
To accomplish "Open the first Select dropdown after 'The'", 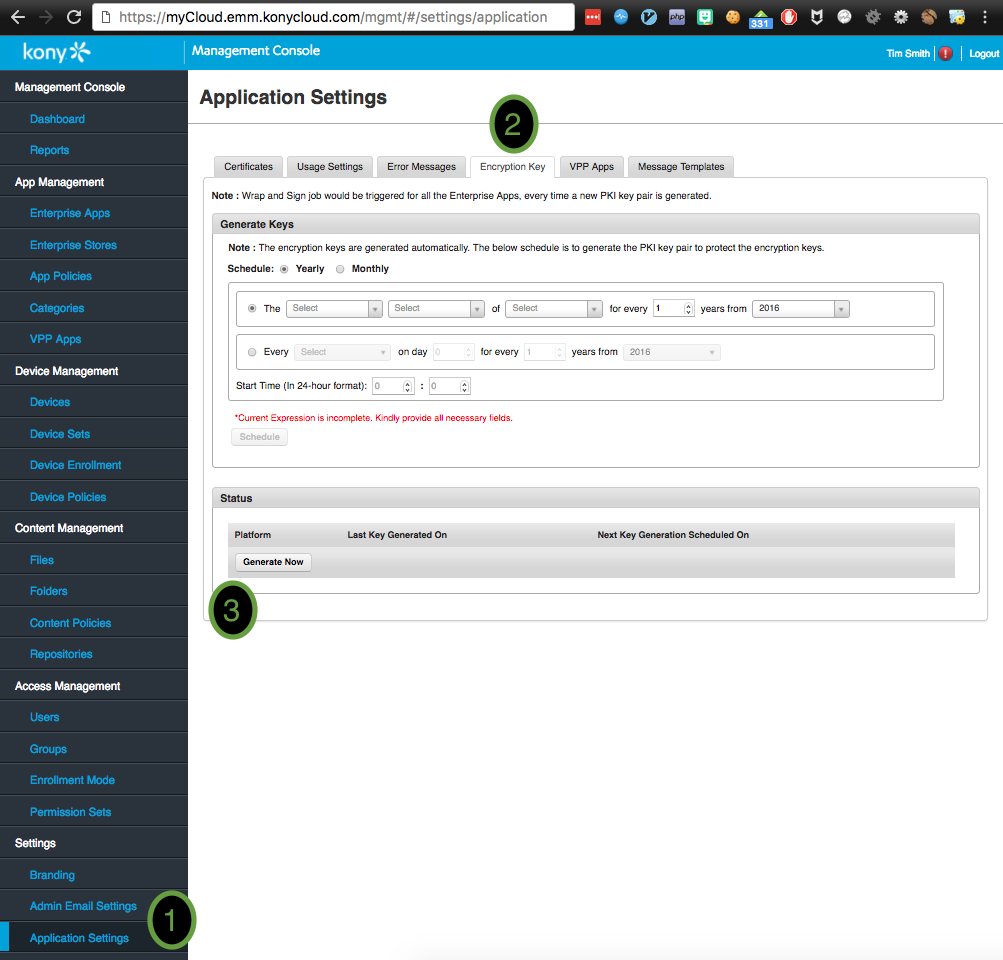I will tap(334, 308).
